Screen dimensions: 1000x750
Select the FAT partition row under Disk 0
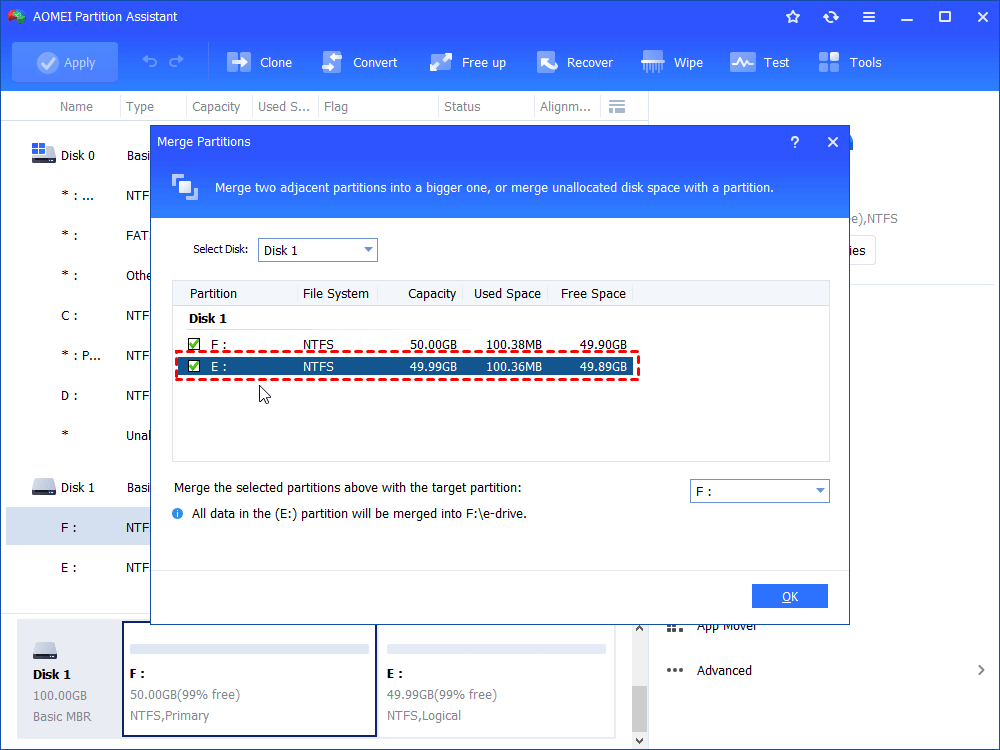78,235
